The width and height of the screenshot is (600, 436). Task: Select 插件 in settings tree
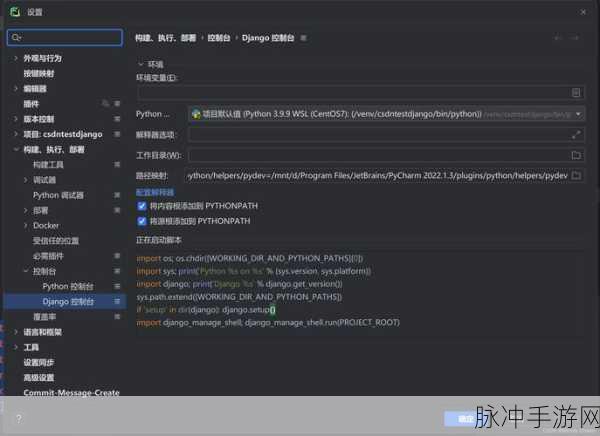pyautogui.click(x=31, y=104)
